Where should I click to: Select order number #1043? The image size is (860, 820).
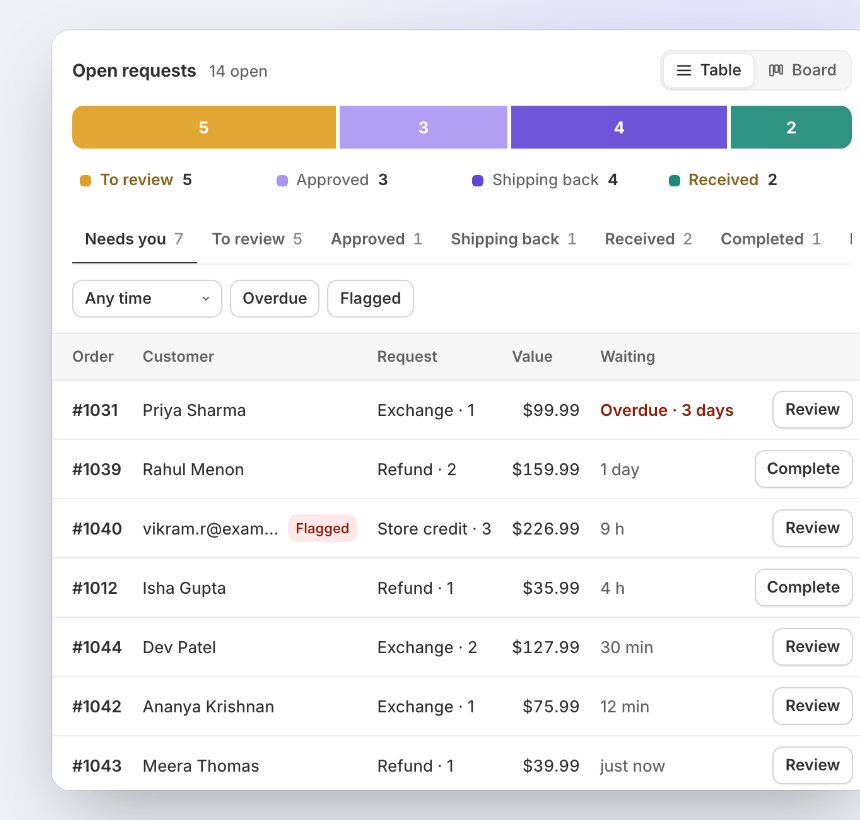(97, 766)
